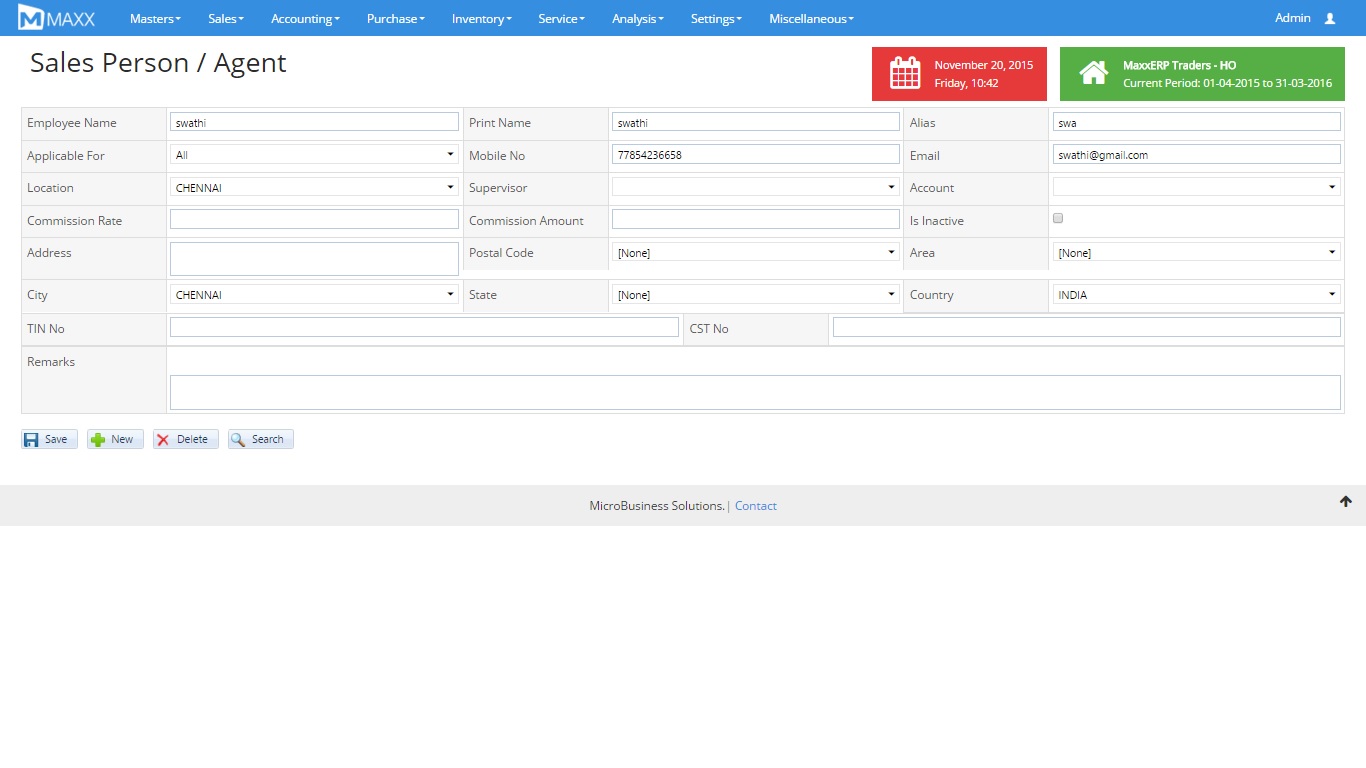Click the home icon in green panel
This screenshot has height=768, width=1366.
pyautogui.click(x=1093, y=73)
